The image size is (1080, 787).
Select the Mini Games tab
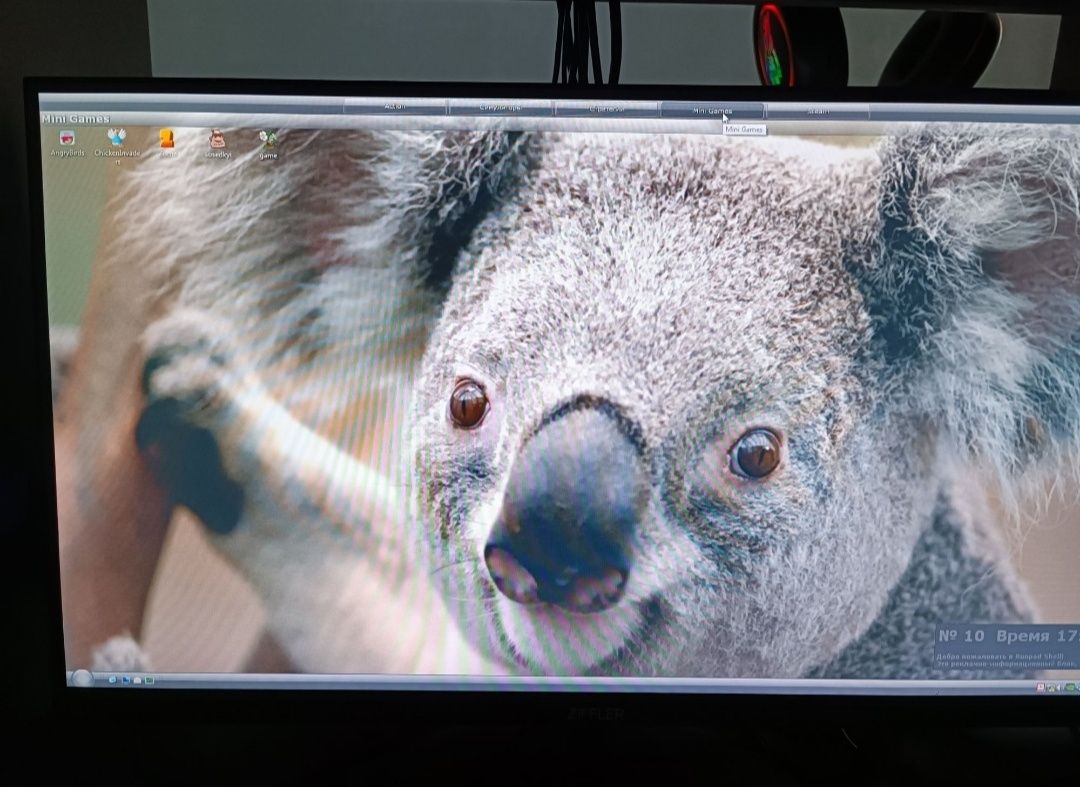(712, 110)
